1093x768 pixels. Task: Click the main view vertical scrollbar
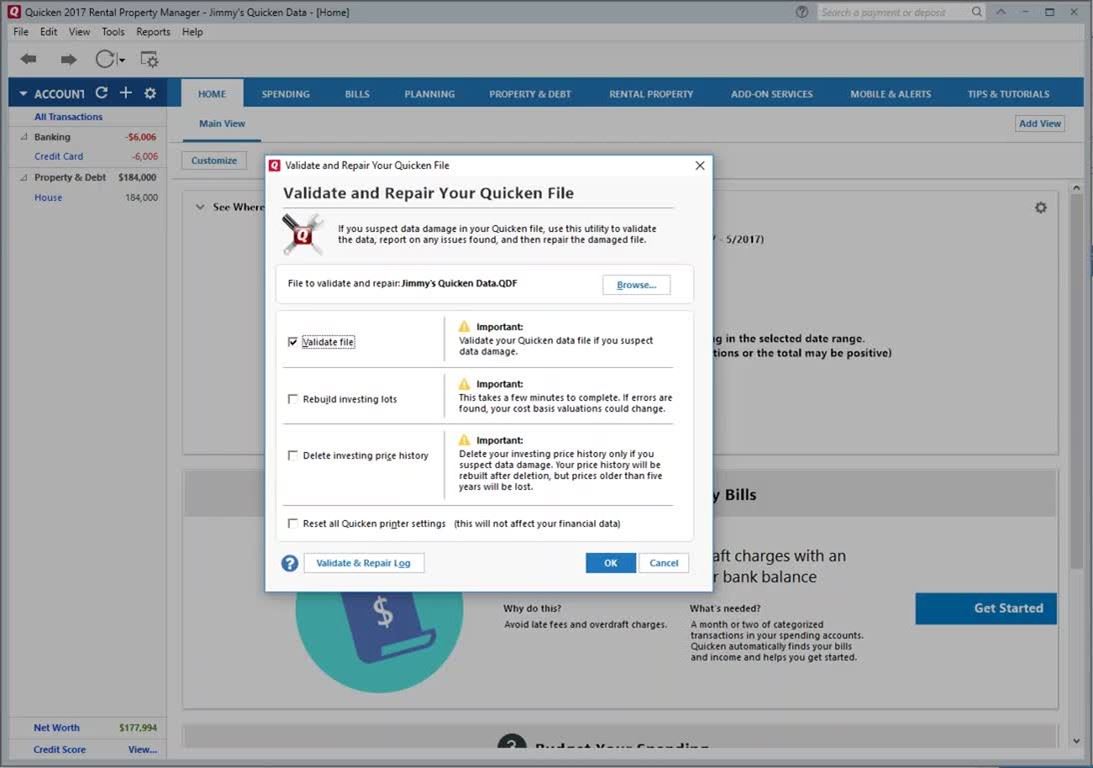(1076, 400)
